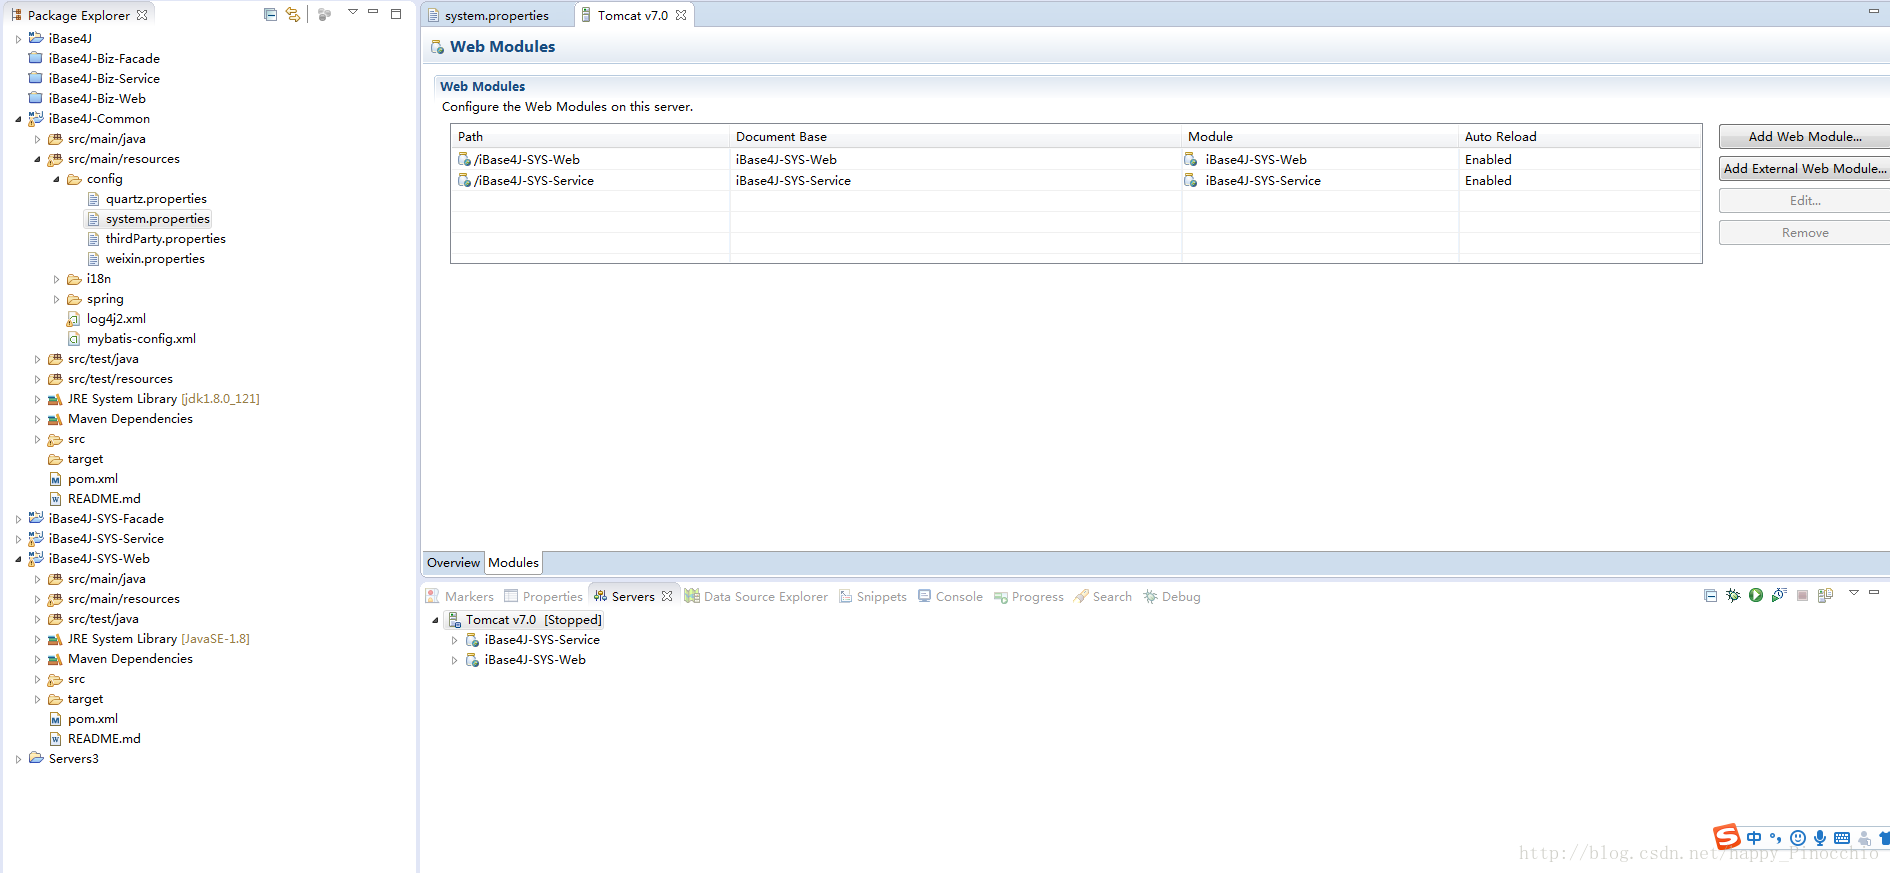Select mybatis-config.xml file icon
Viewport: 1890px width, 873px height.
click(x=74, y=339)
